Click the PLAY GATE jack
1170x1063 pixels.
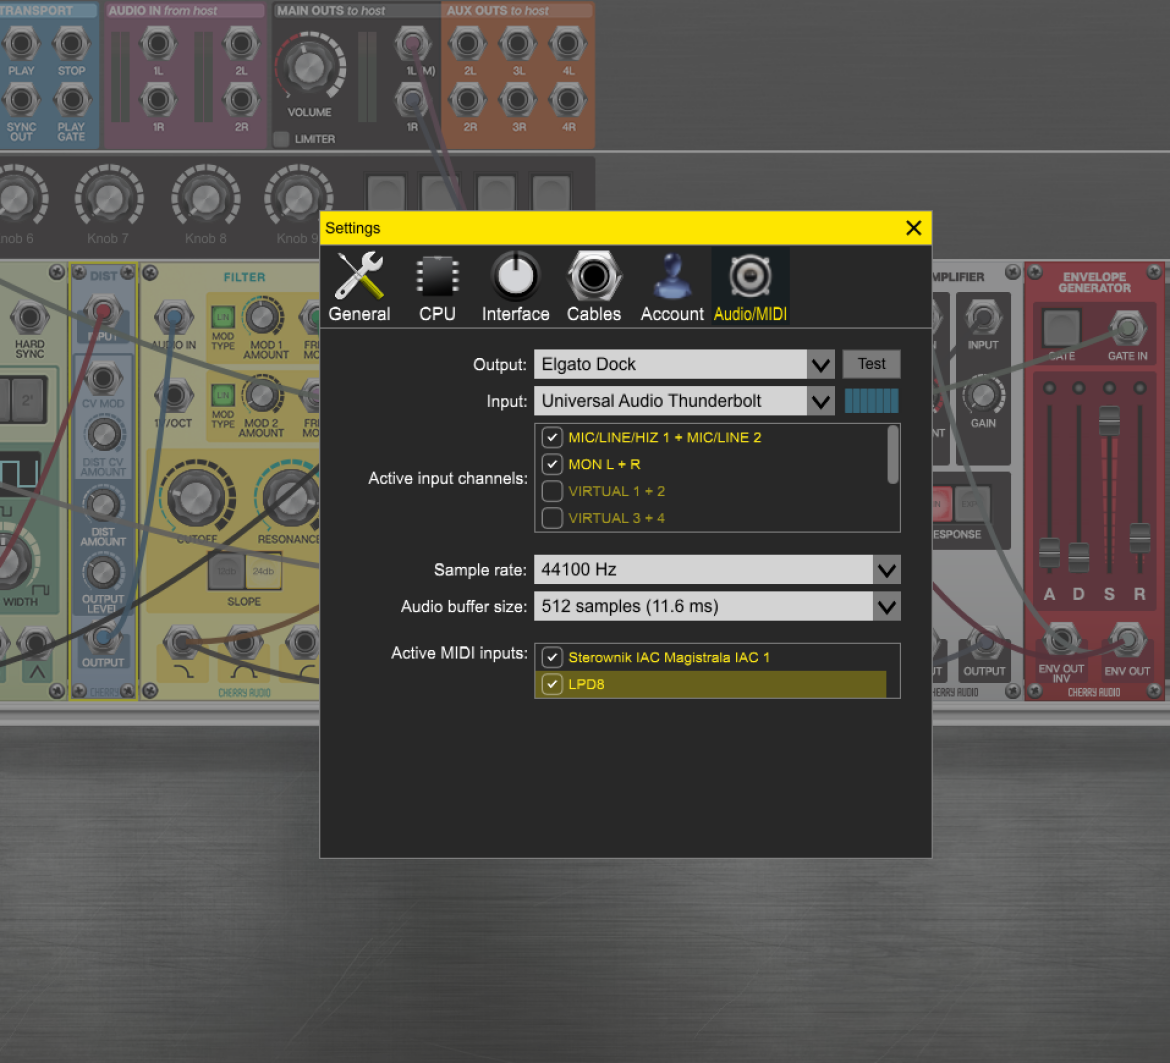(x=72, y=99)
